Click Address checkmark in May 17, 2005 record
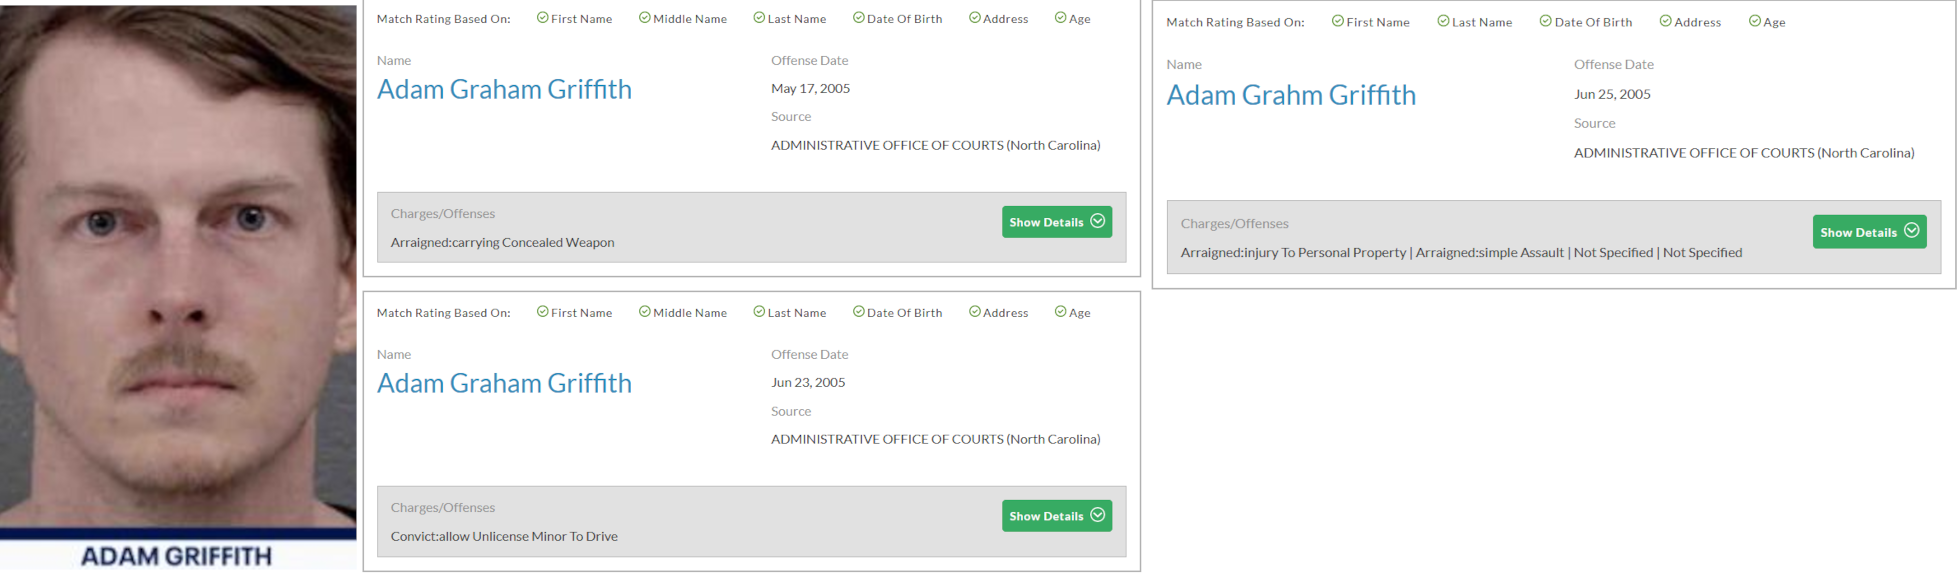The image size is (1957, 573). pyautogui.click(x=974, y=18)
